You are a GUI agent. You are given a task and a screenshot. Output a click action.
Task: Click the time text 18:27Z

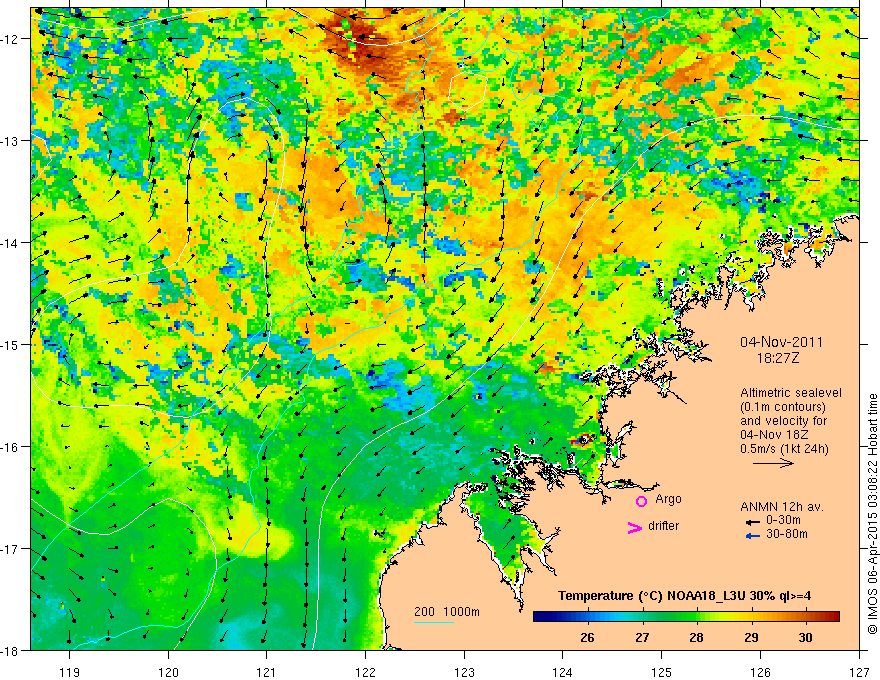point(778,358)
